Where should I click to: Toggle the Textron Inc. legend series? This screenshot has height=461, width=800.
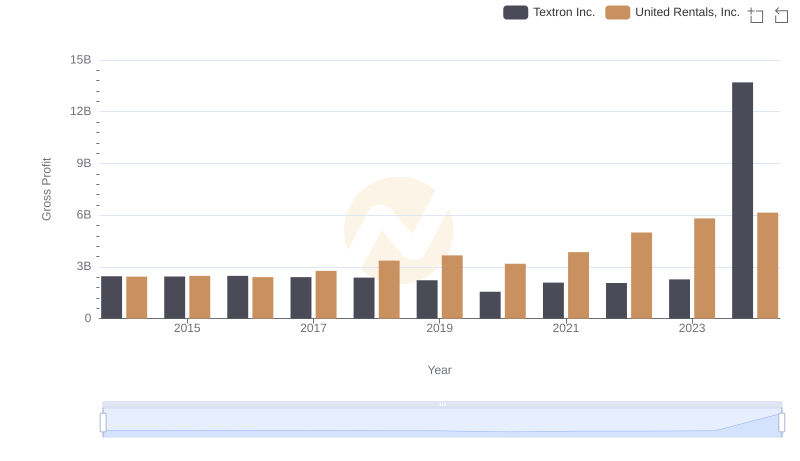coord(549,12)
